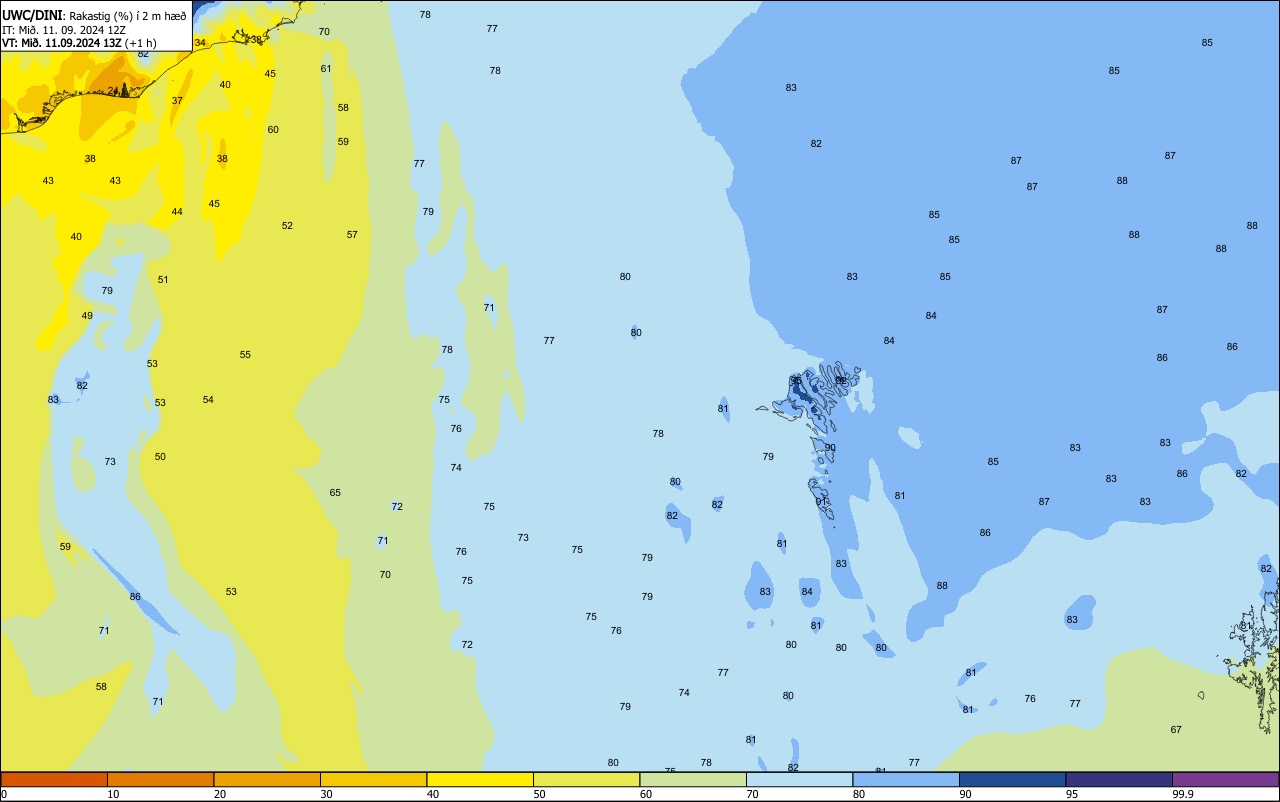Click the map humidity value '52'

coord(287,226)
